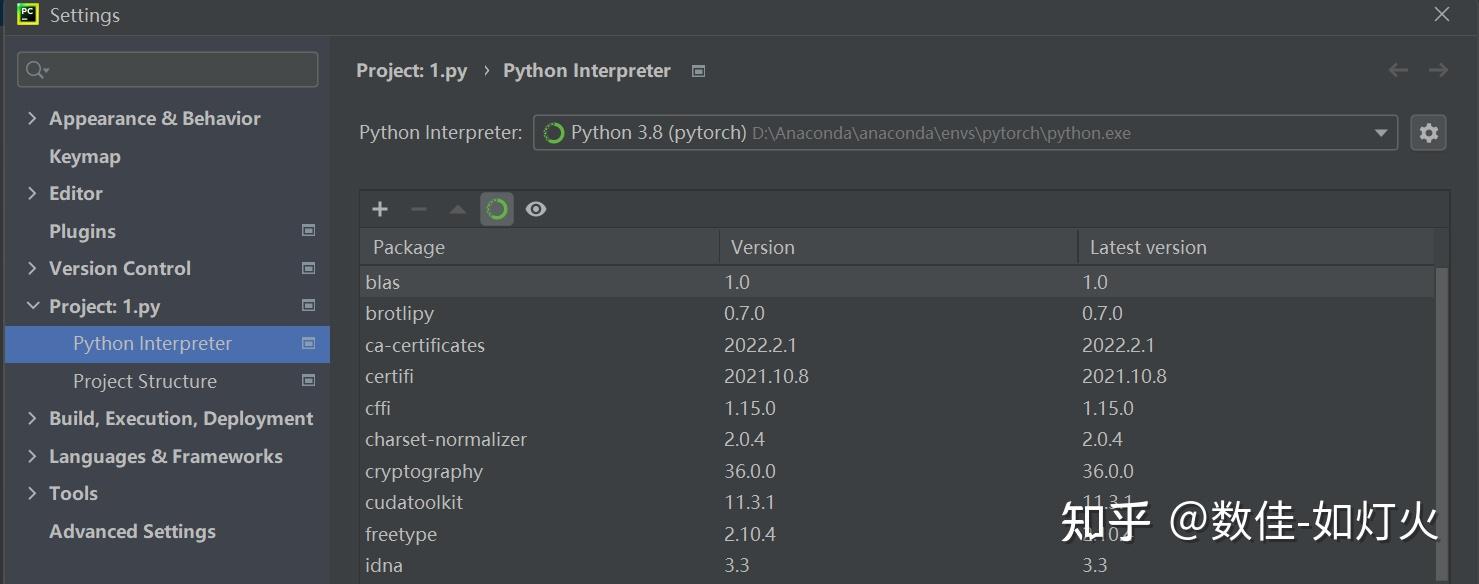This screenshot has width=1479, height=584.
Task: Click the icon beside the Python Interpreter breadcrumb
Action: [697, 70]
